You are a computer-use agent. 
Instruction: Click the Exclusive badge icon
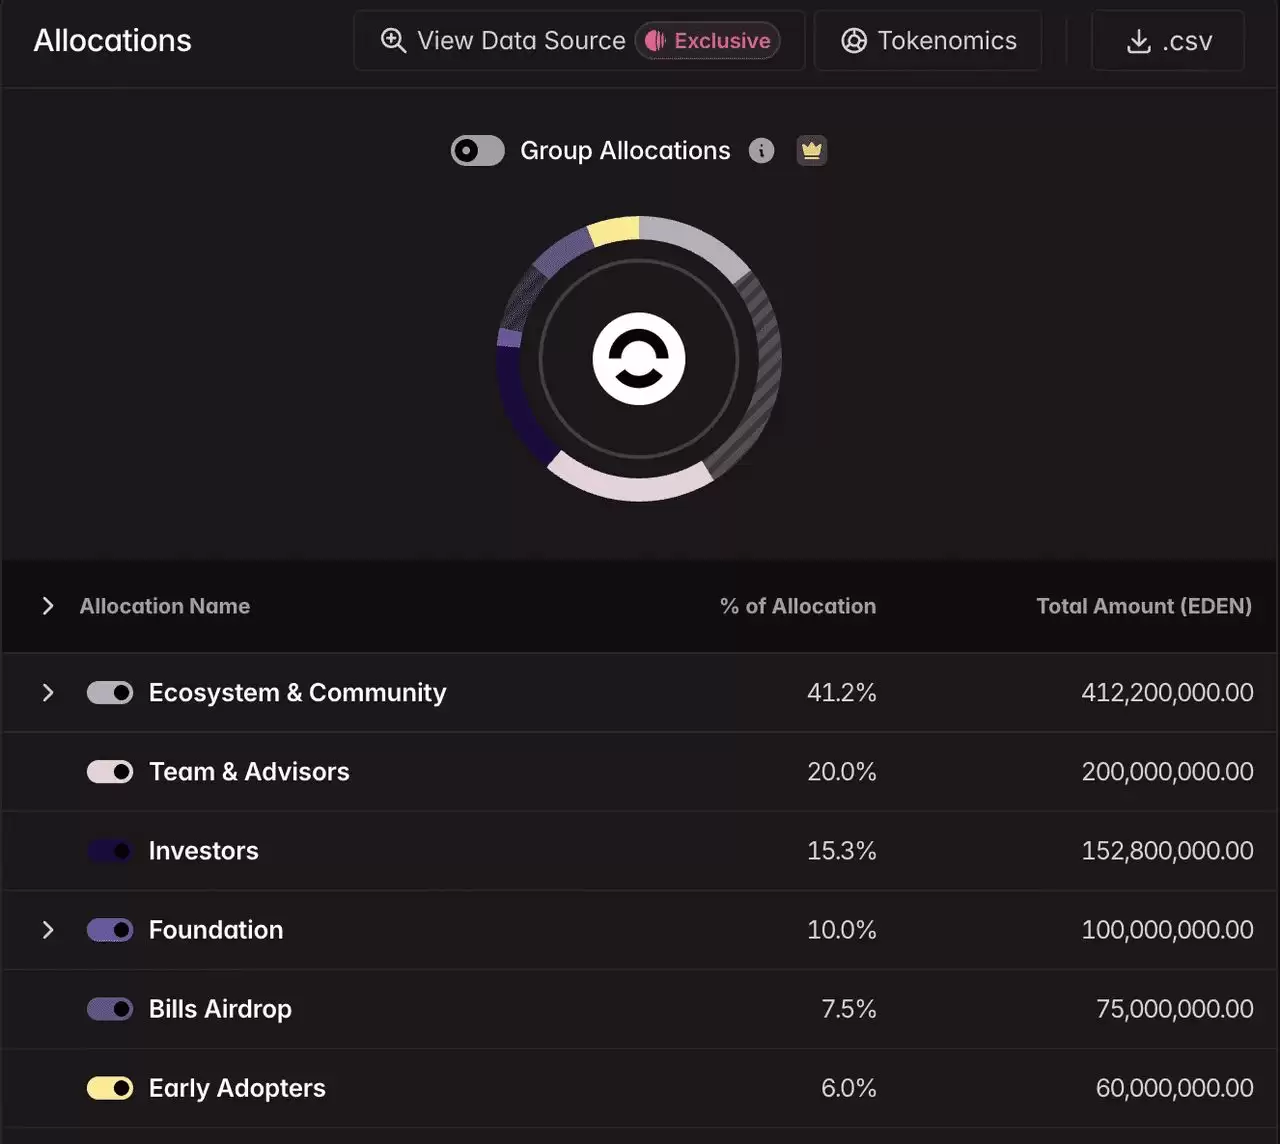[x=655, y=41]
